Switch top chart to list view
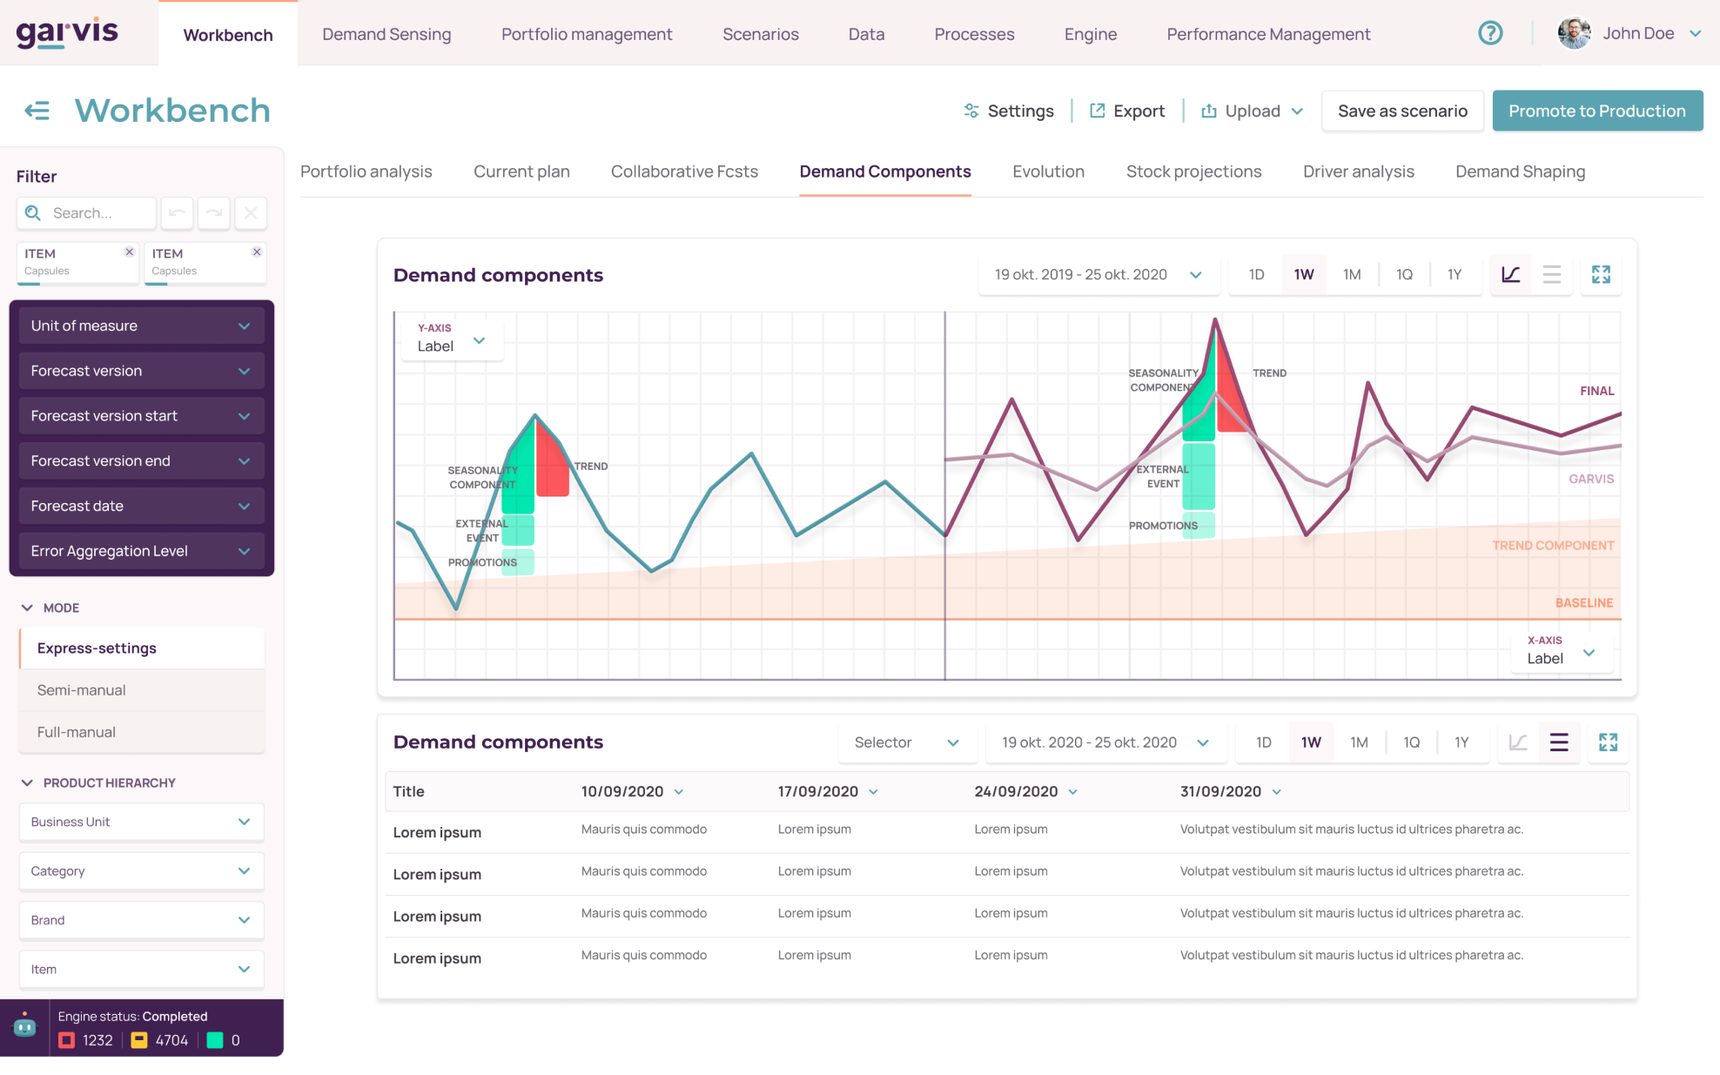Viewport: 1720px width, 1075px height. pos(1551,274)
